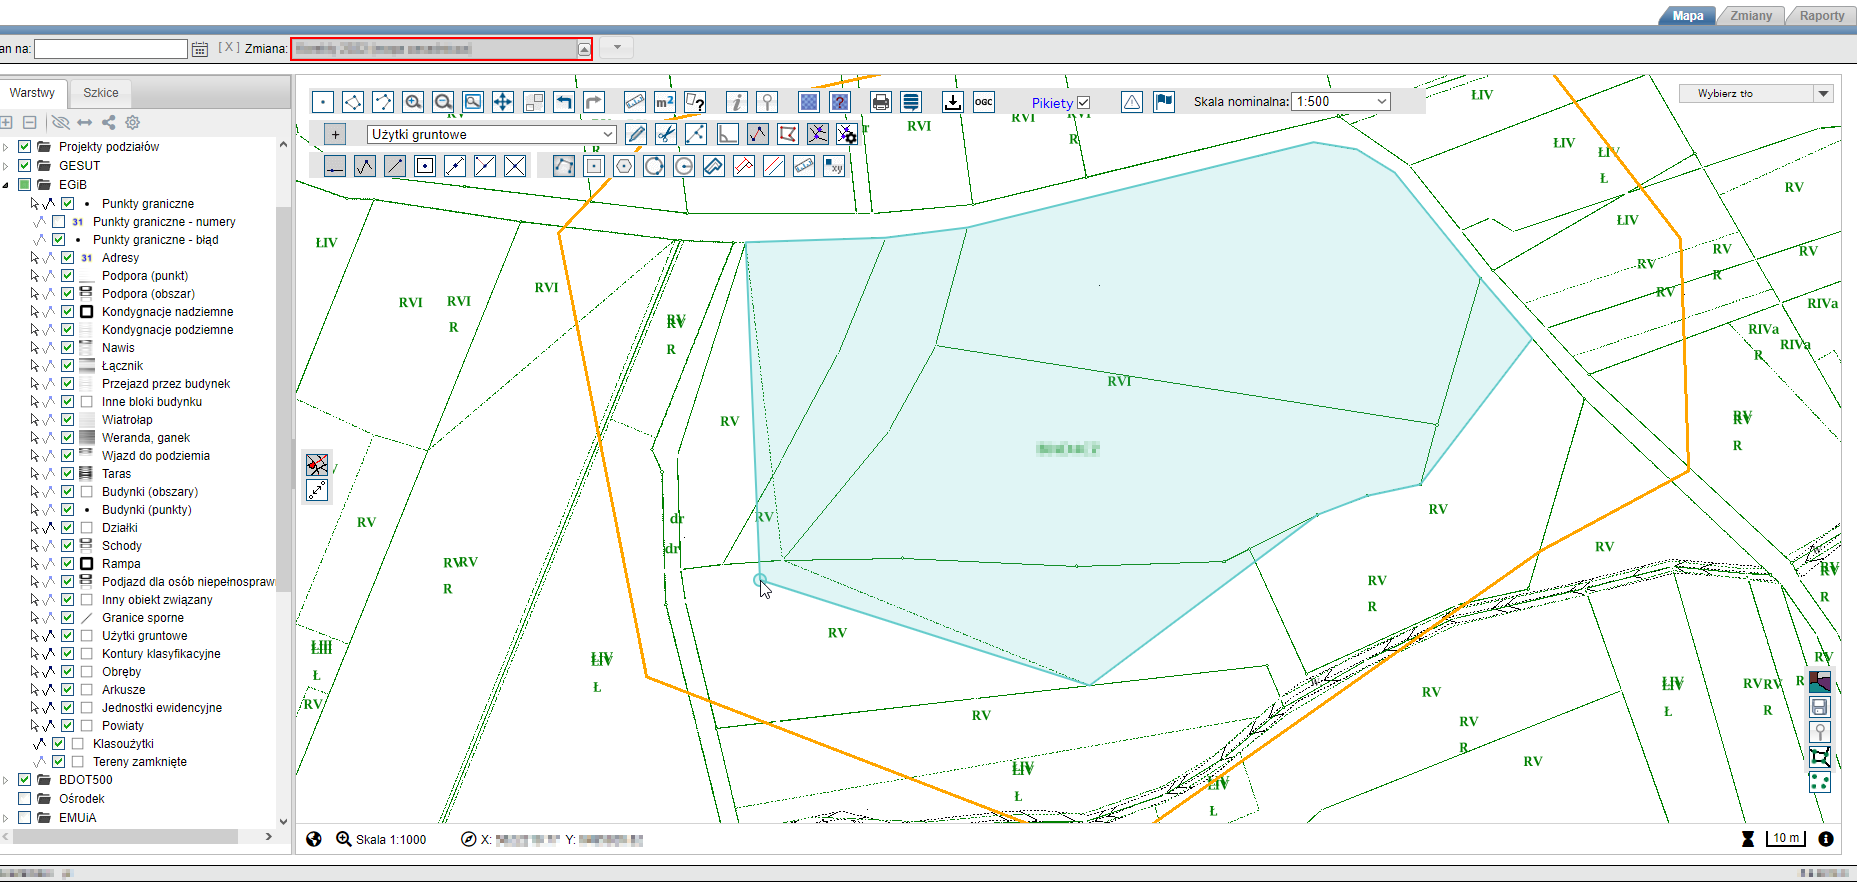Click the xy coordinates input tool
Viewport: 1857px width, 896px height.
coord(834,166)
